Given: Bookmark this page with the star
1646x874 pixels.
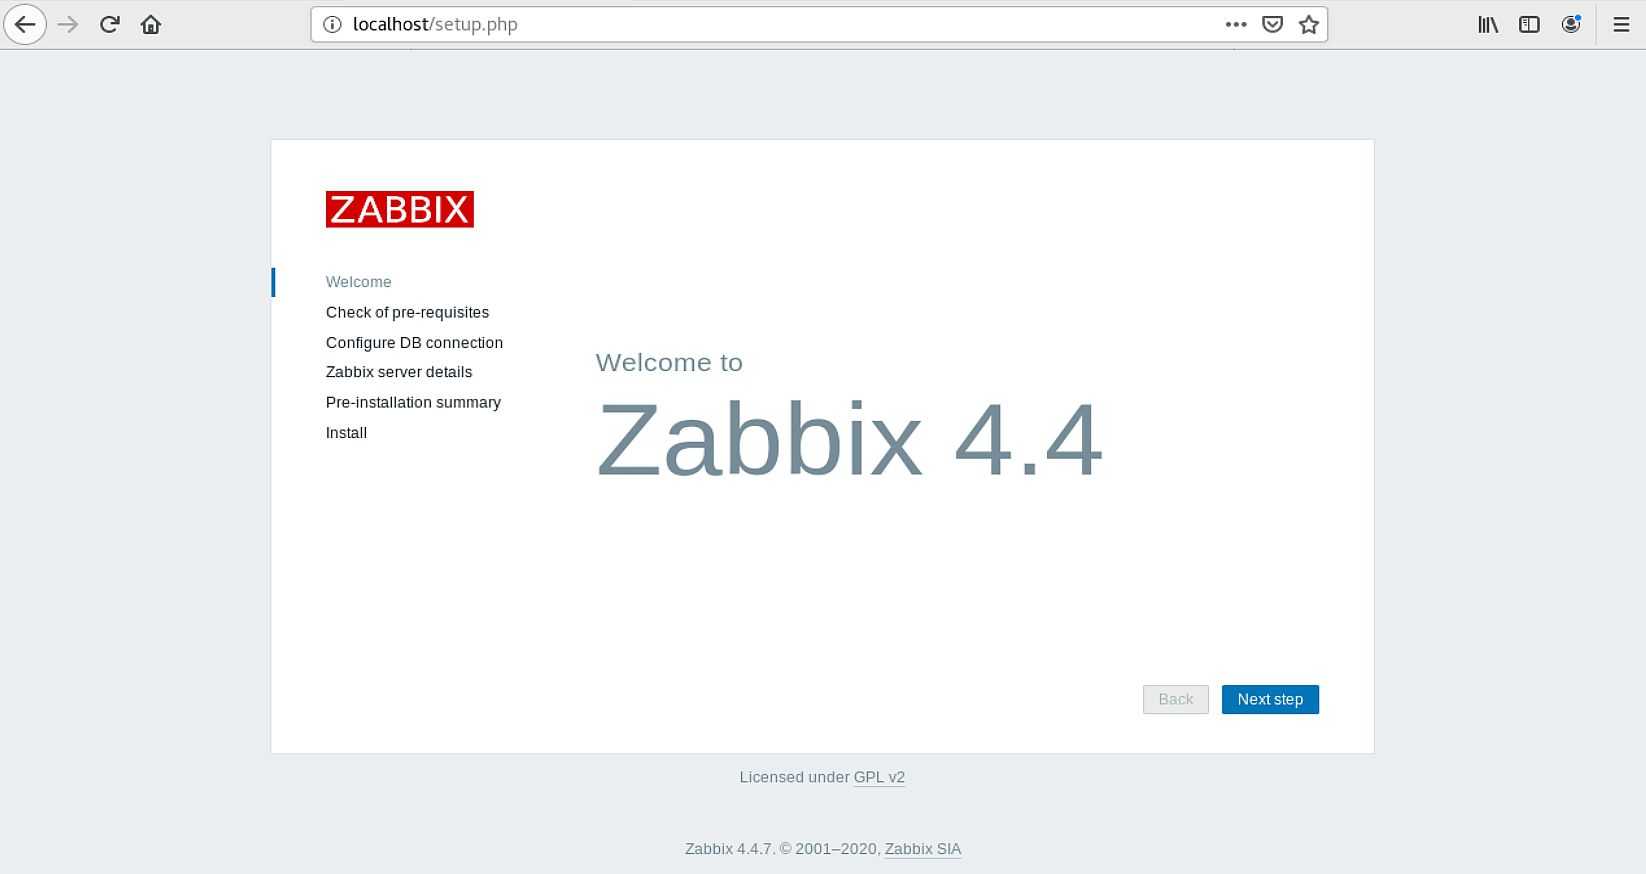Looking at the screenshot, I should click(x=1308, y=25).
